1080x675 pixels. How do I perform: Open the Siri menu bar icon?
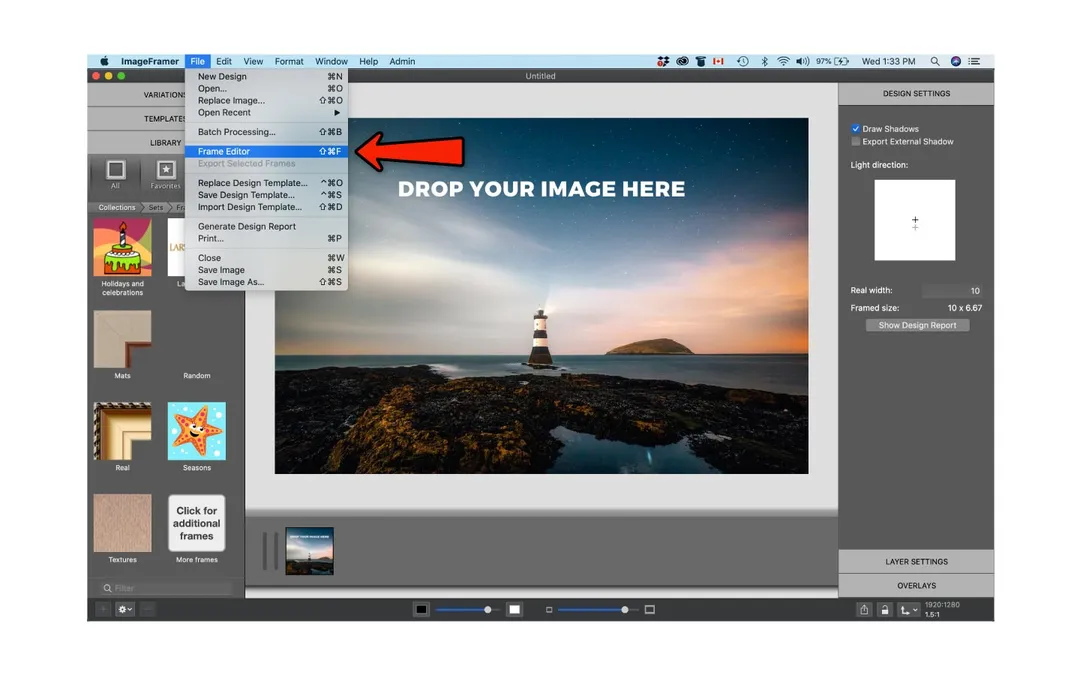955,61
